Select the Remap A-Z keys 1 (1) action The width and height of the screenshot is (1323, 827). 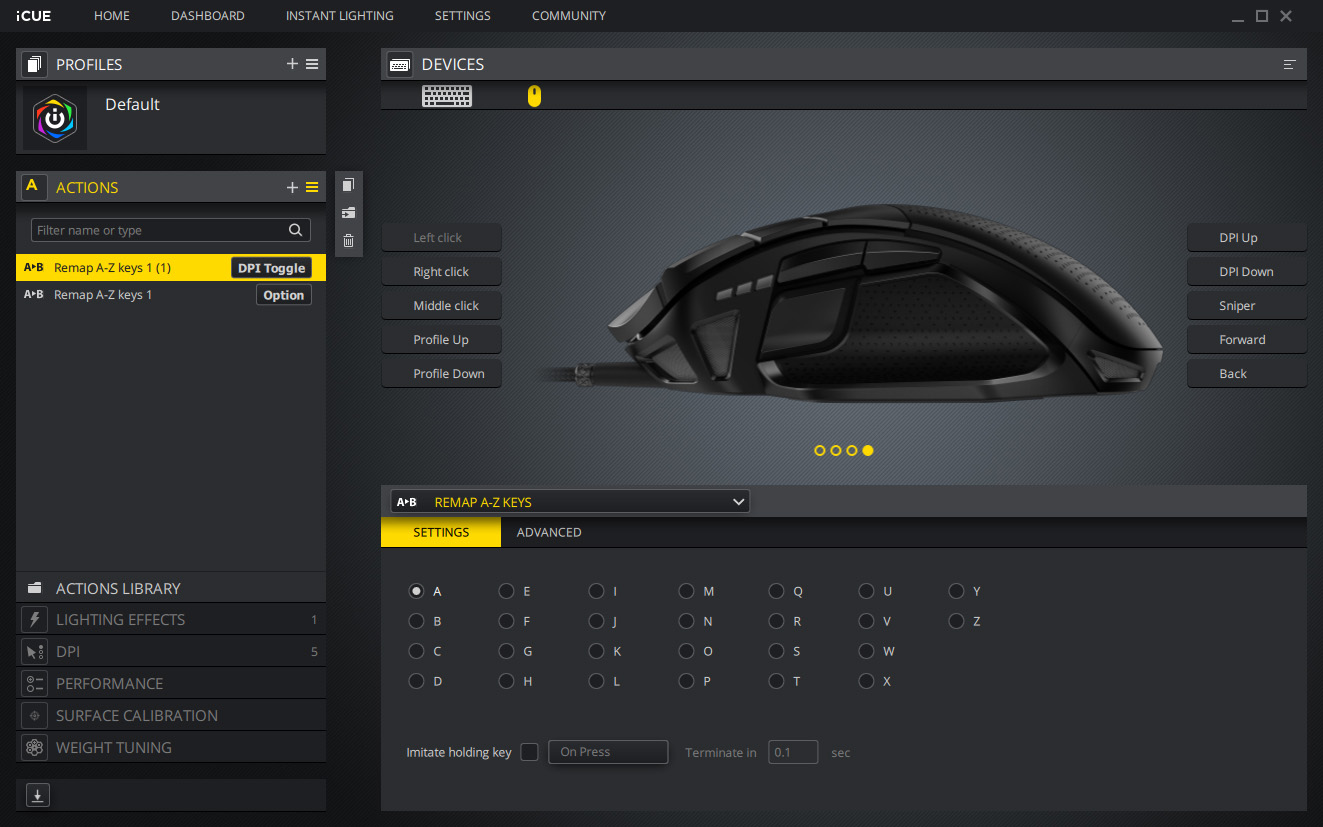click(x=171, y=268)
